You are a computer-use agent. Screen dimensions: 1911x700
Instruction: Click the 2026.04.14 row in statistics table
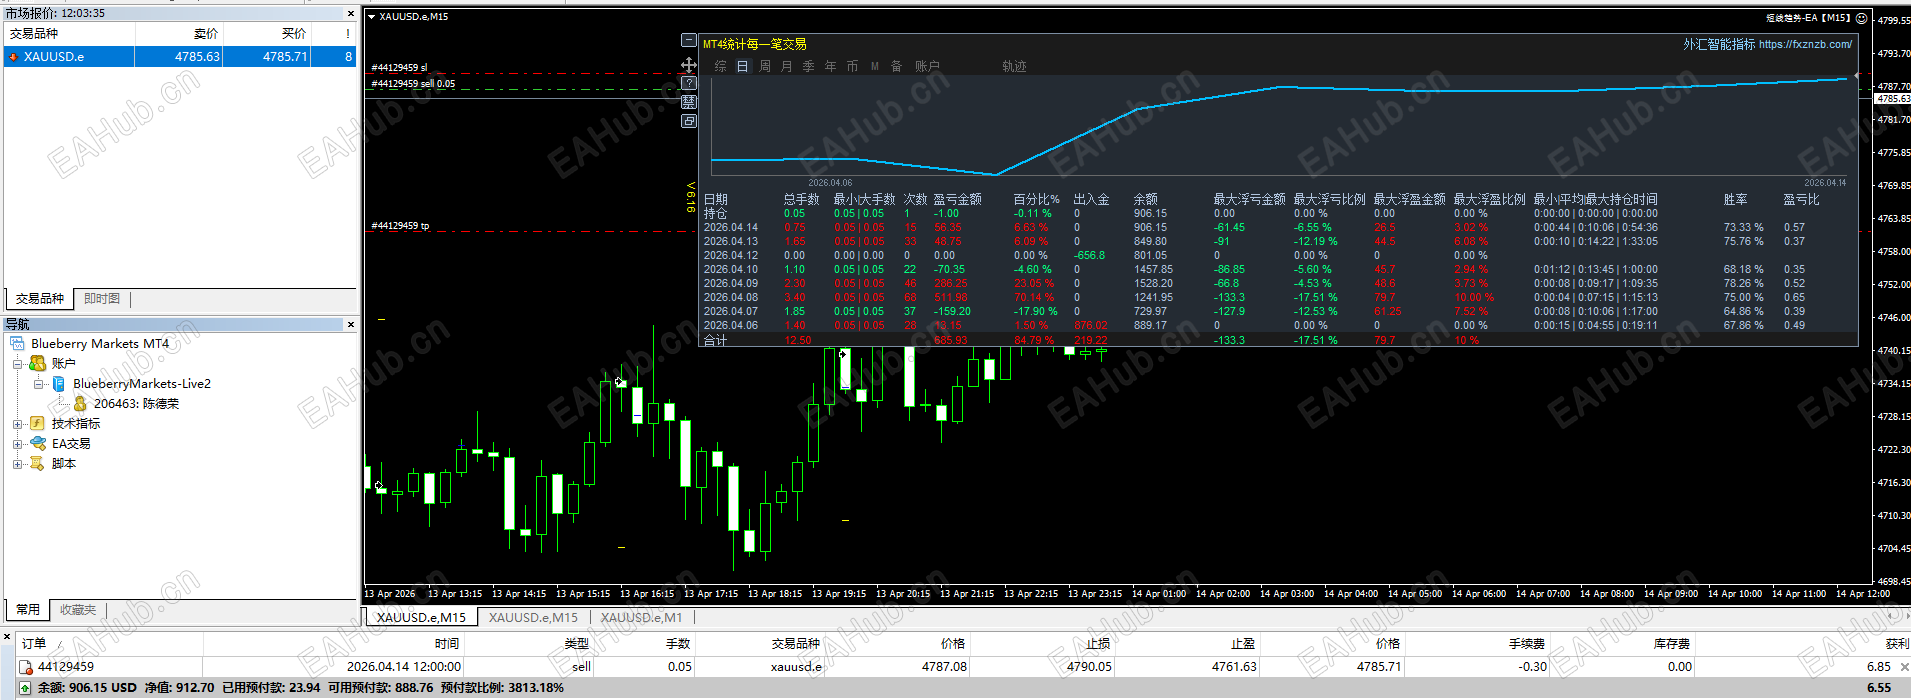point(1280,227)
